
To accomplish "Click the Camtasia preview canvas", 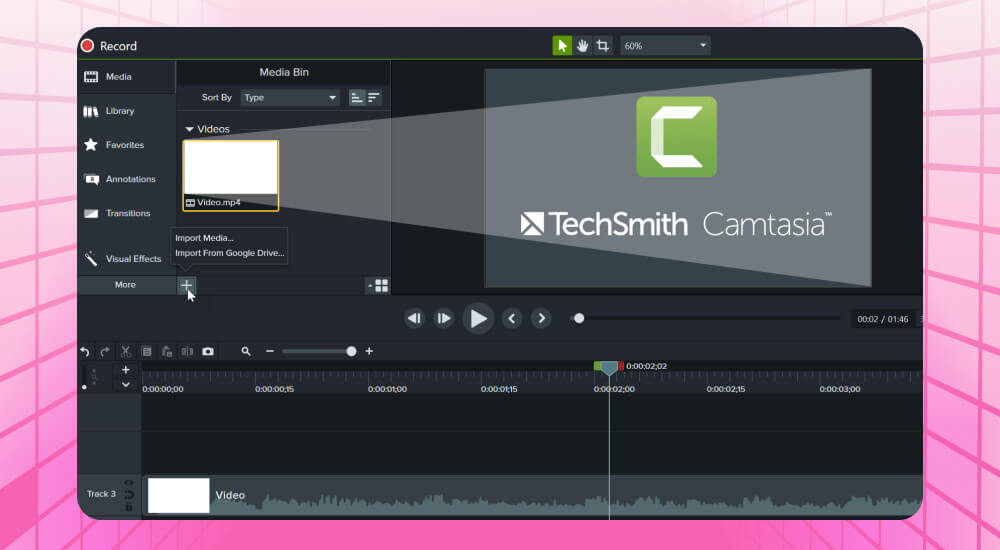I will [x=678, y=178].
